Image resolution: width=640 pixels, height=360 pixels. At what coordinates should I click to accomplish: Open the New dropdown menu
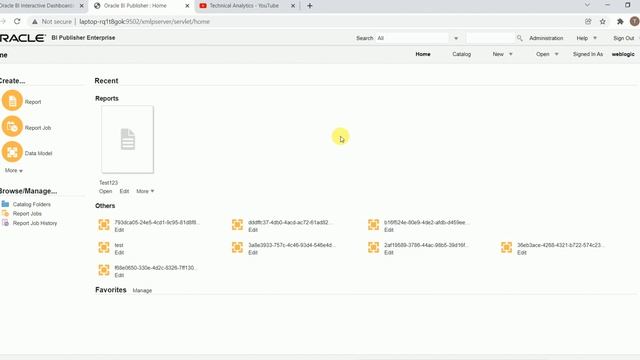(x=502, y=54)
